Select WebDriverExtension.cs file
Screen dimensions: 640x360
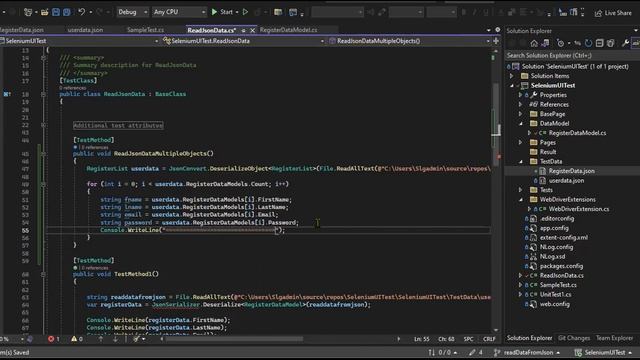tap(578, 209)
